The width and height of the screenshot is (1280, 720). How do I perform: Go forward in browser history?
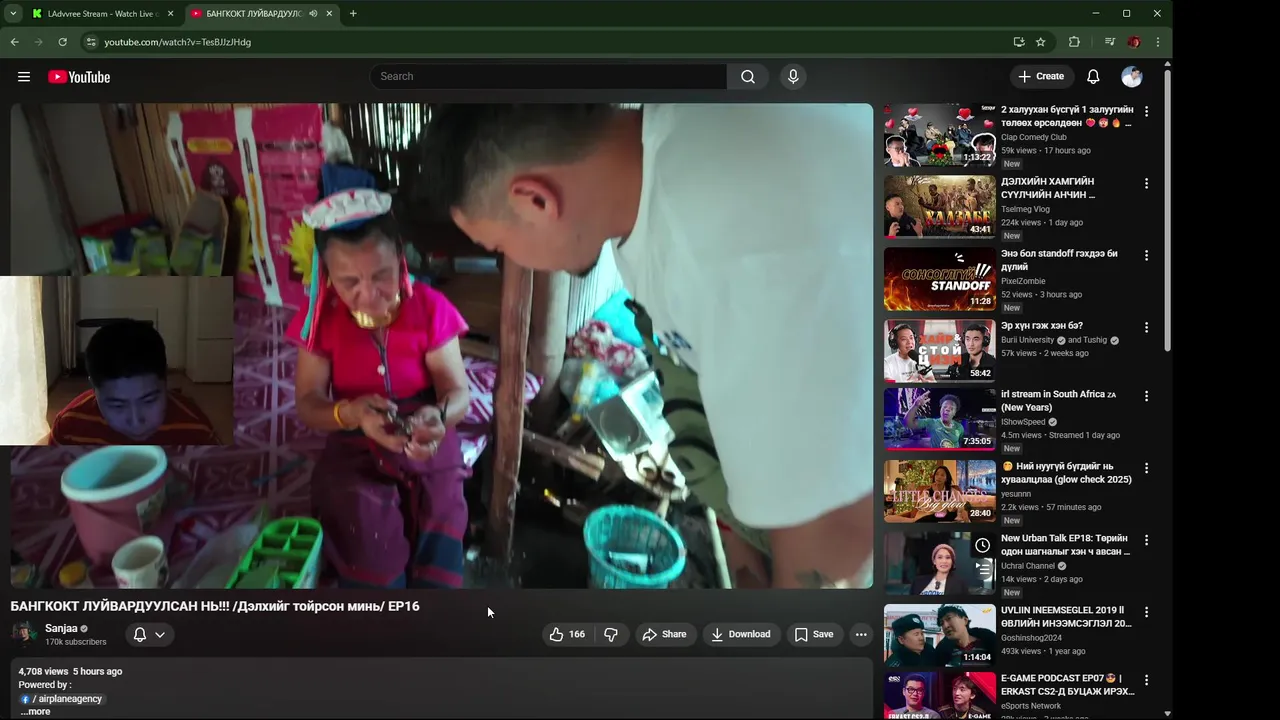point(38,42)
